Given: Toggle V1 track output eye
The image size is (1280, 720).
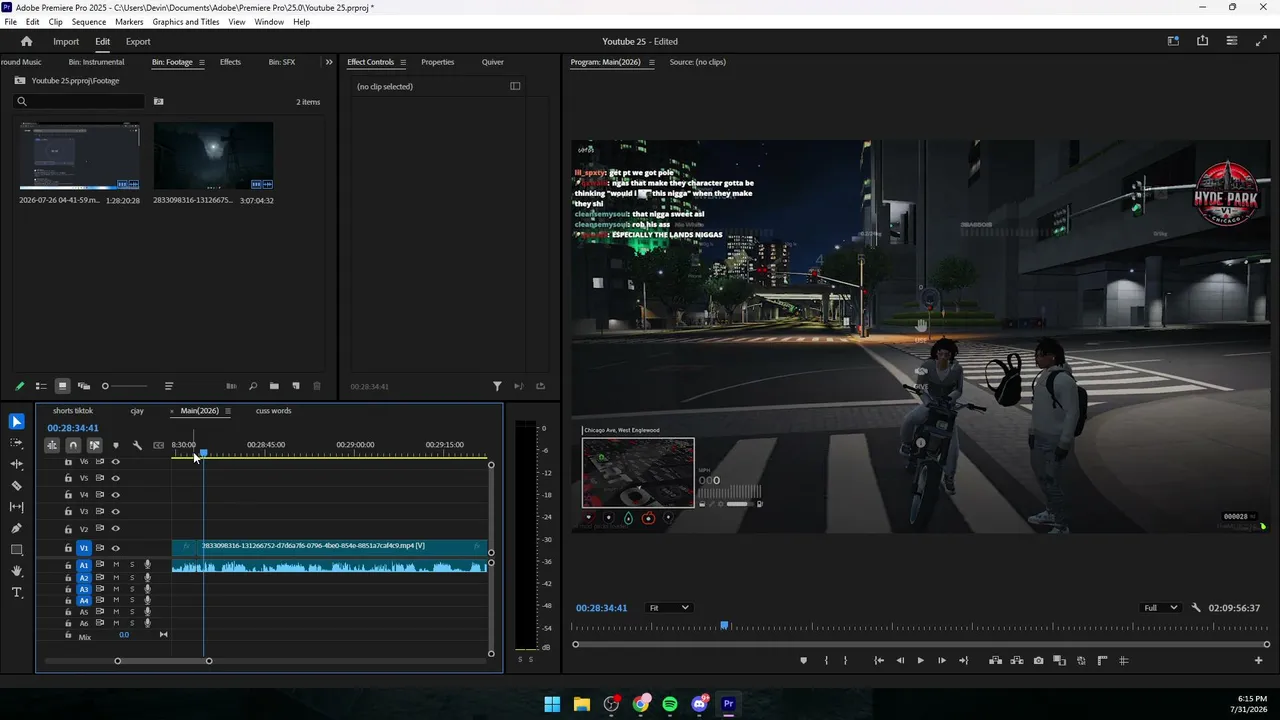Looking at the screenshot, I should tap(115, 548).
